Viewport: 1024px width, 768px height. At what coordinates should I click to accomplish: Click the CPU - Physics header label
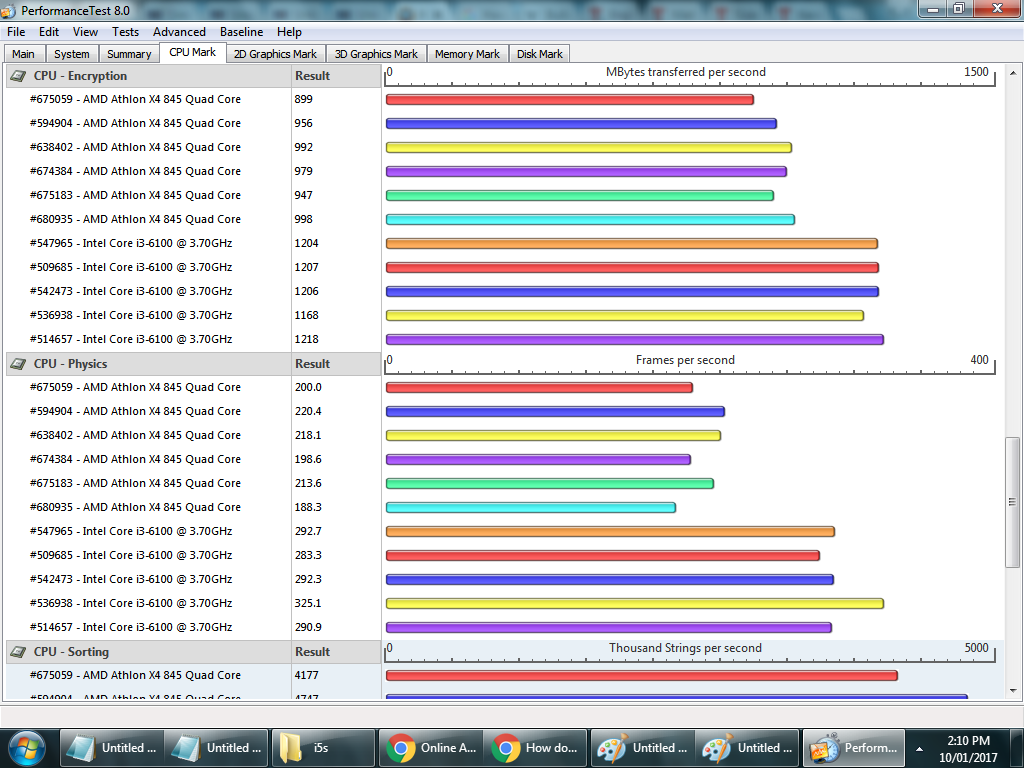(71, 364)
